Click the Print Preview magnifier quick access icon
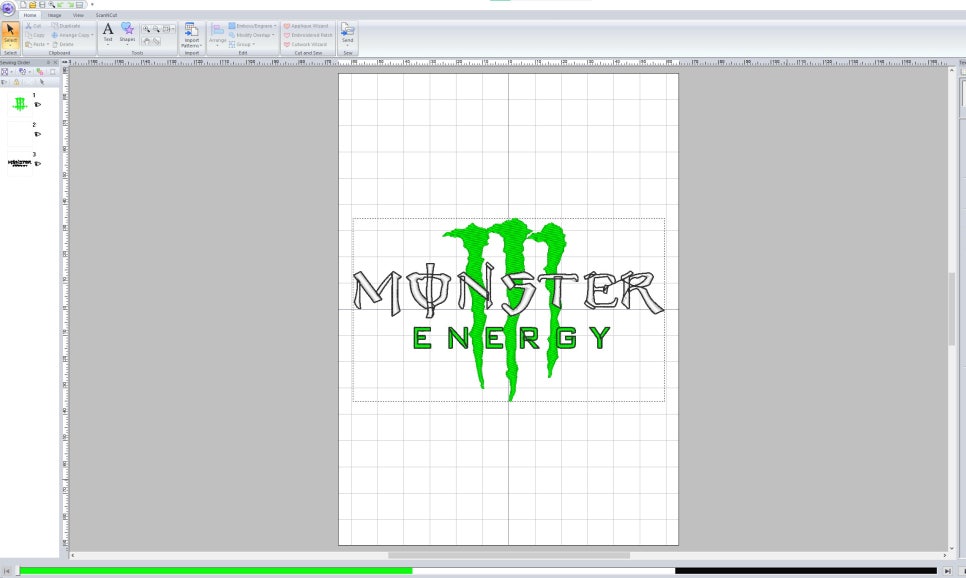Screen dimensions: 966x578 51,4
